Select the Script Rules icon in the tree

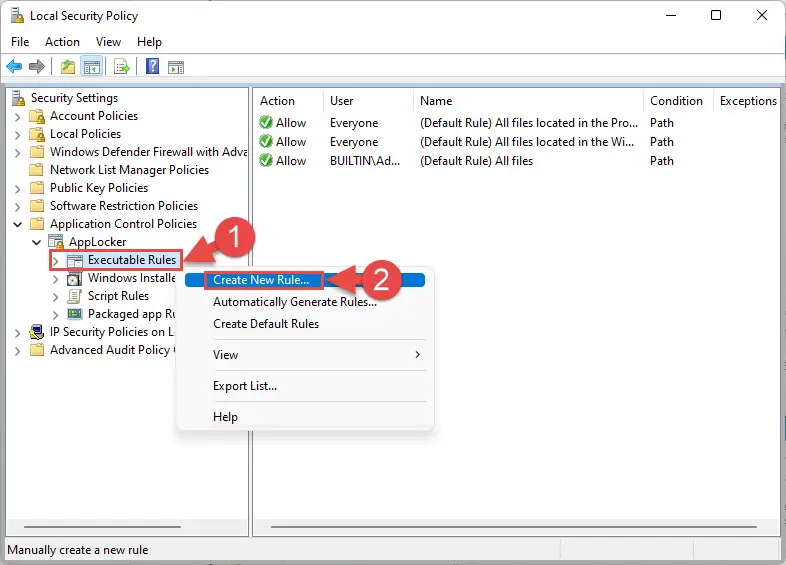75,296
